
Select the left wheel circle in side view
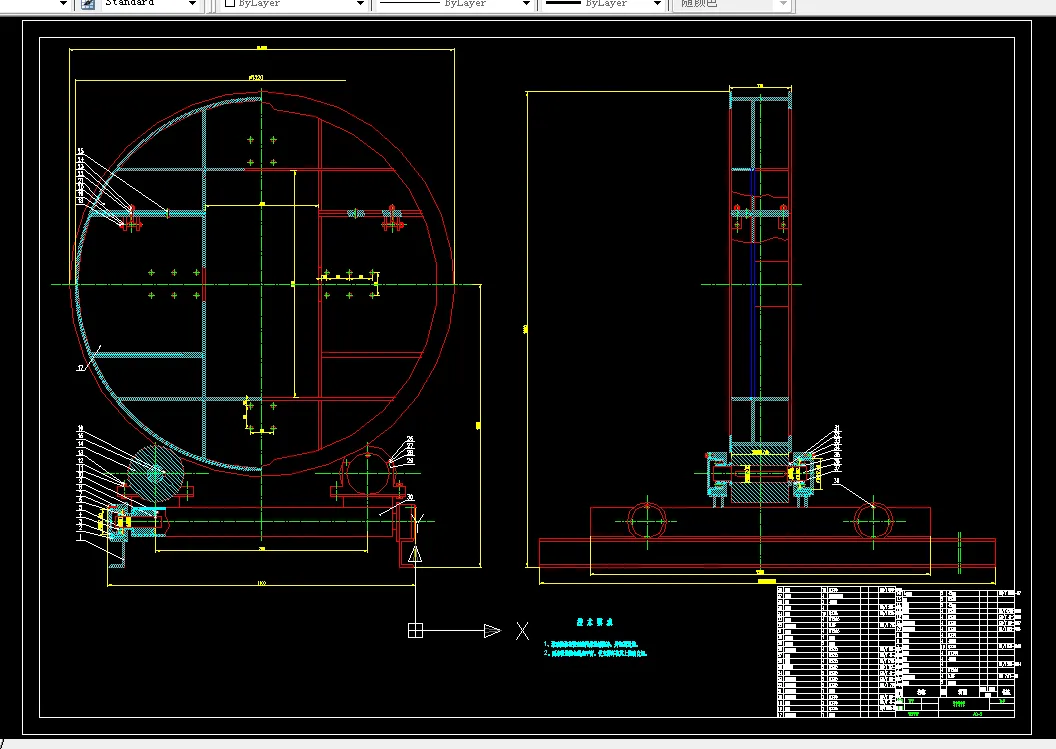coord(647,521)
